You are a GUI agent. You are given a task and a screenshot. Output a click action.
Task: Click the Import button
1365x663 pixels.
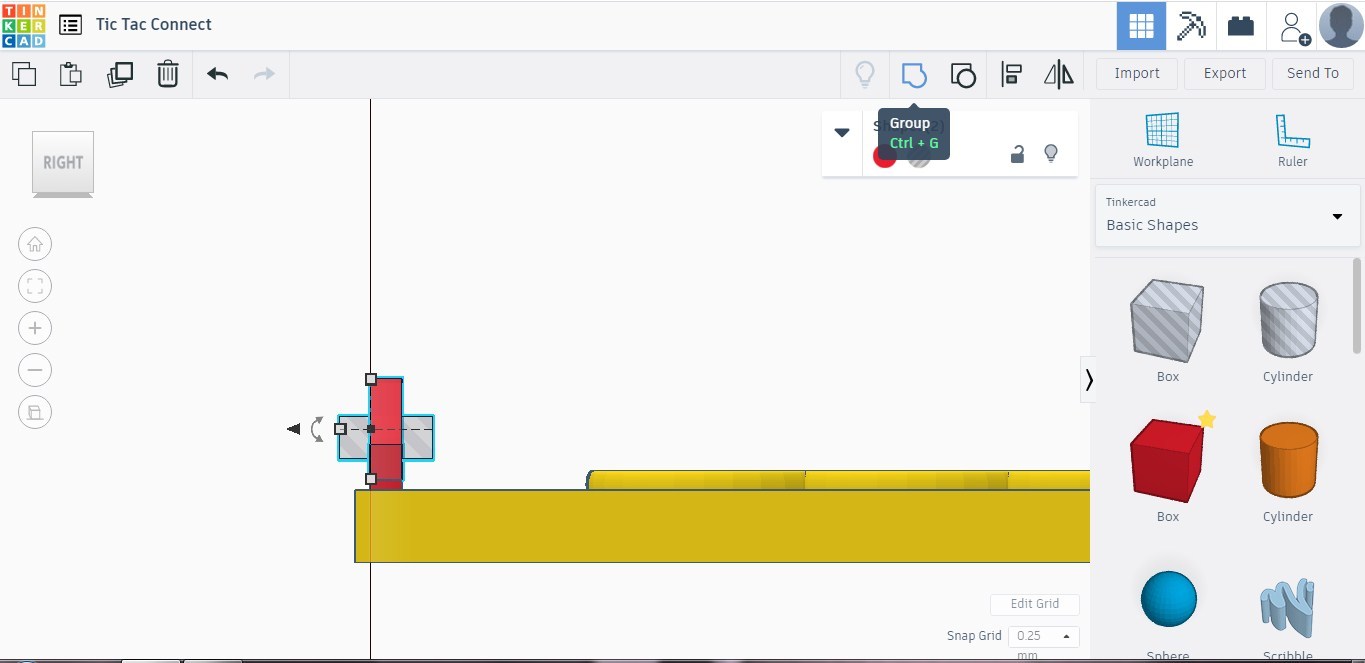[1137, 73]
